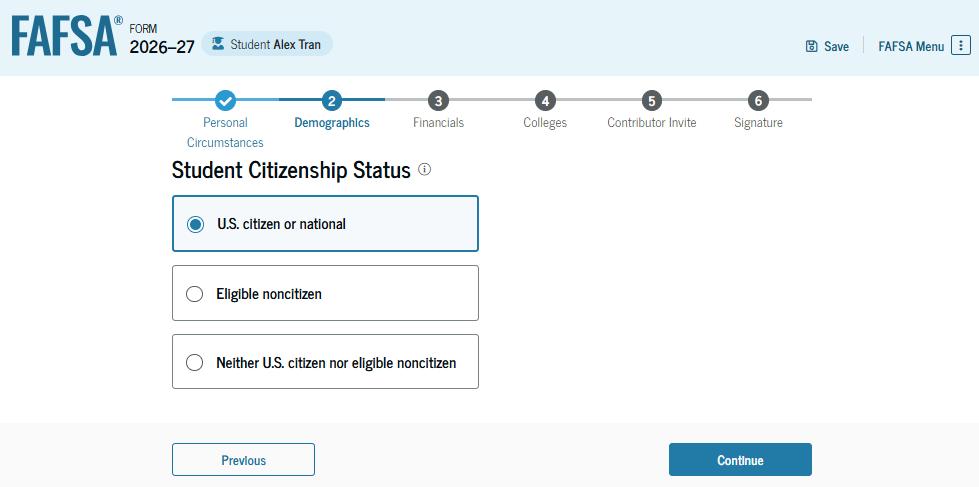Viewport: 979px width, 487px height.
Task: Click the Save disk icon
Action: pos(812,46)
